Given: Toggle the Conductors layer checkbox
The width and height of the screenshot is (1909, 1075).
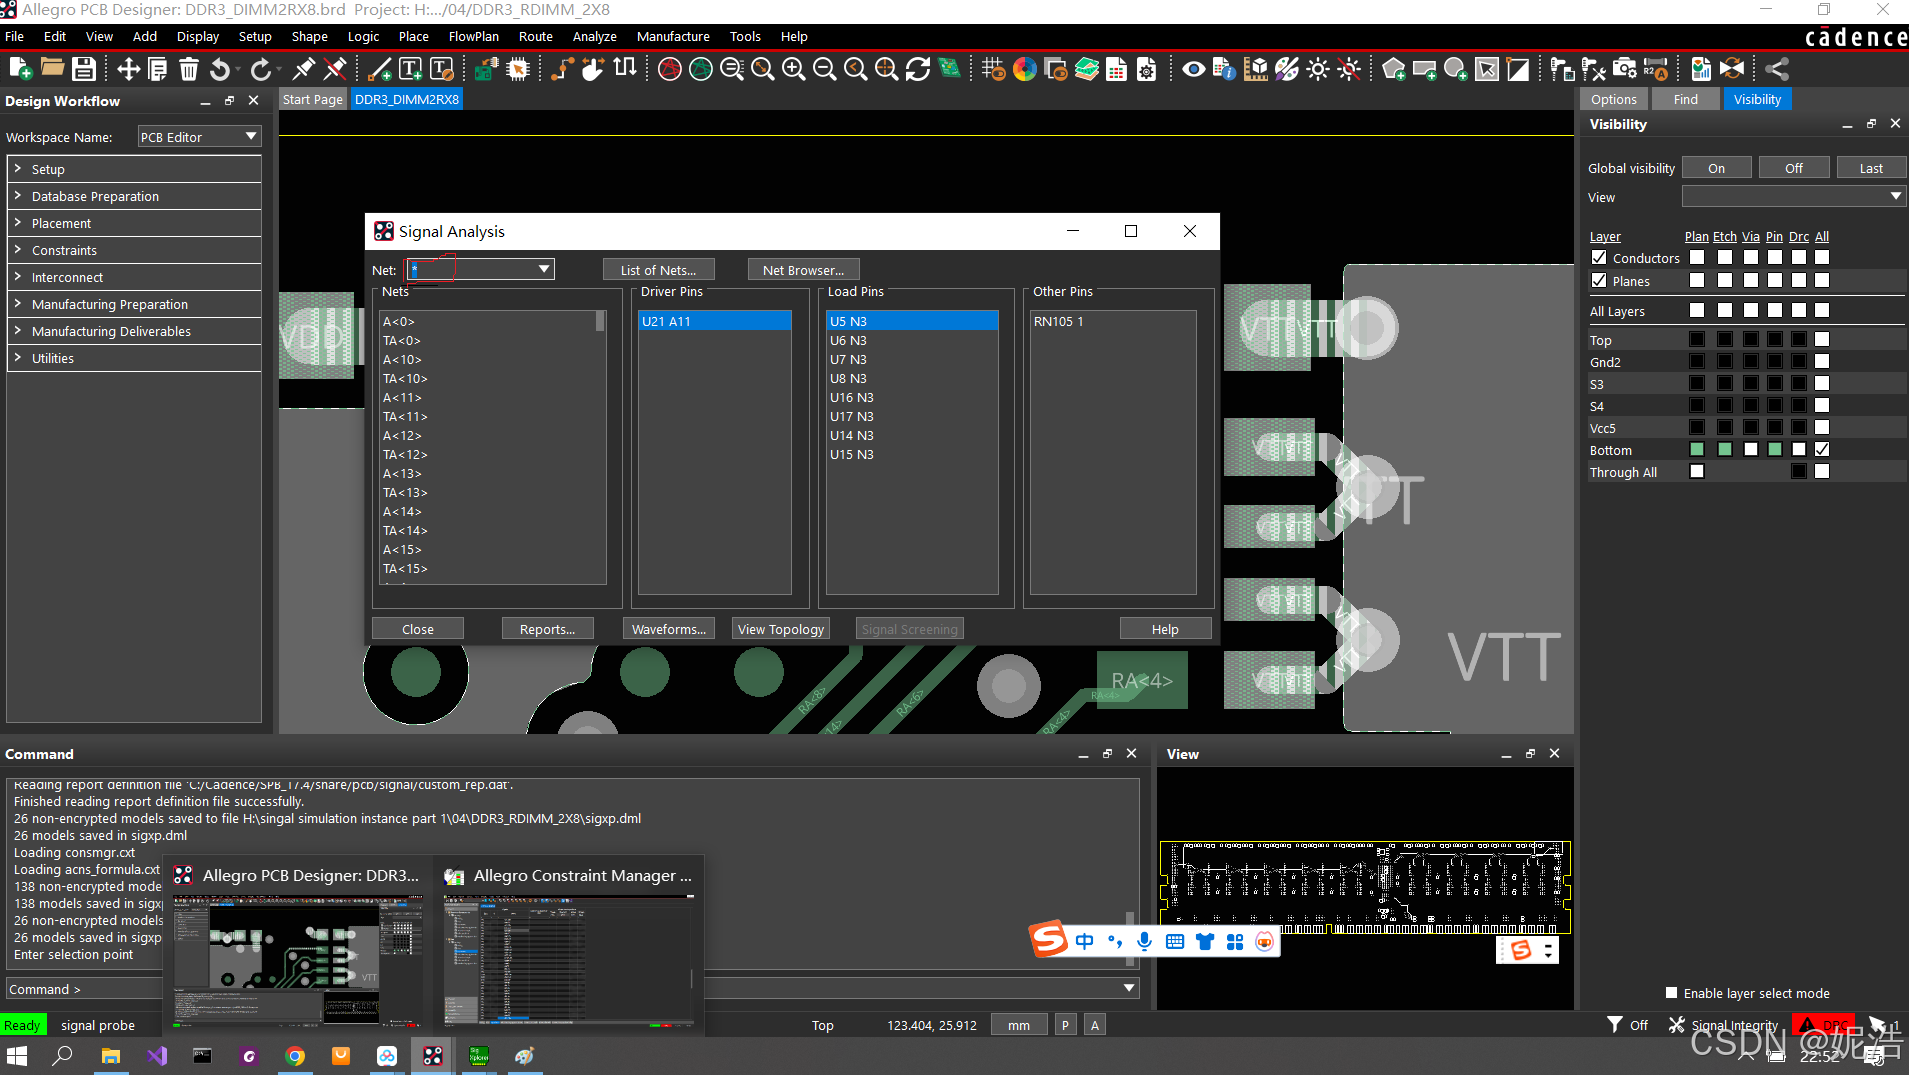Looking at the screenshot, I should (1599, 257).
